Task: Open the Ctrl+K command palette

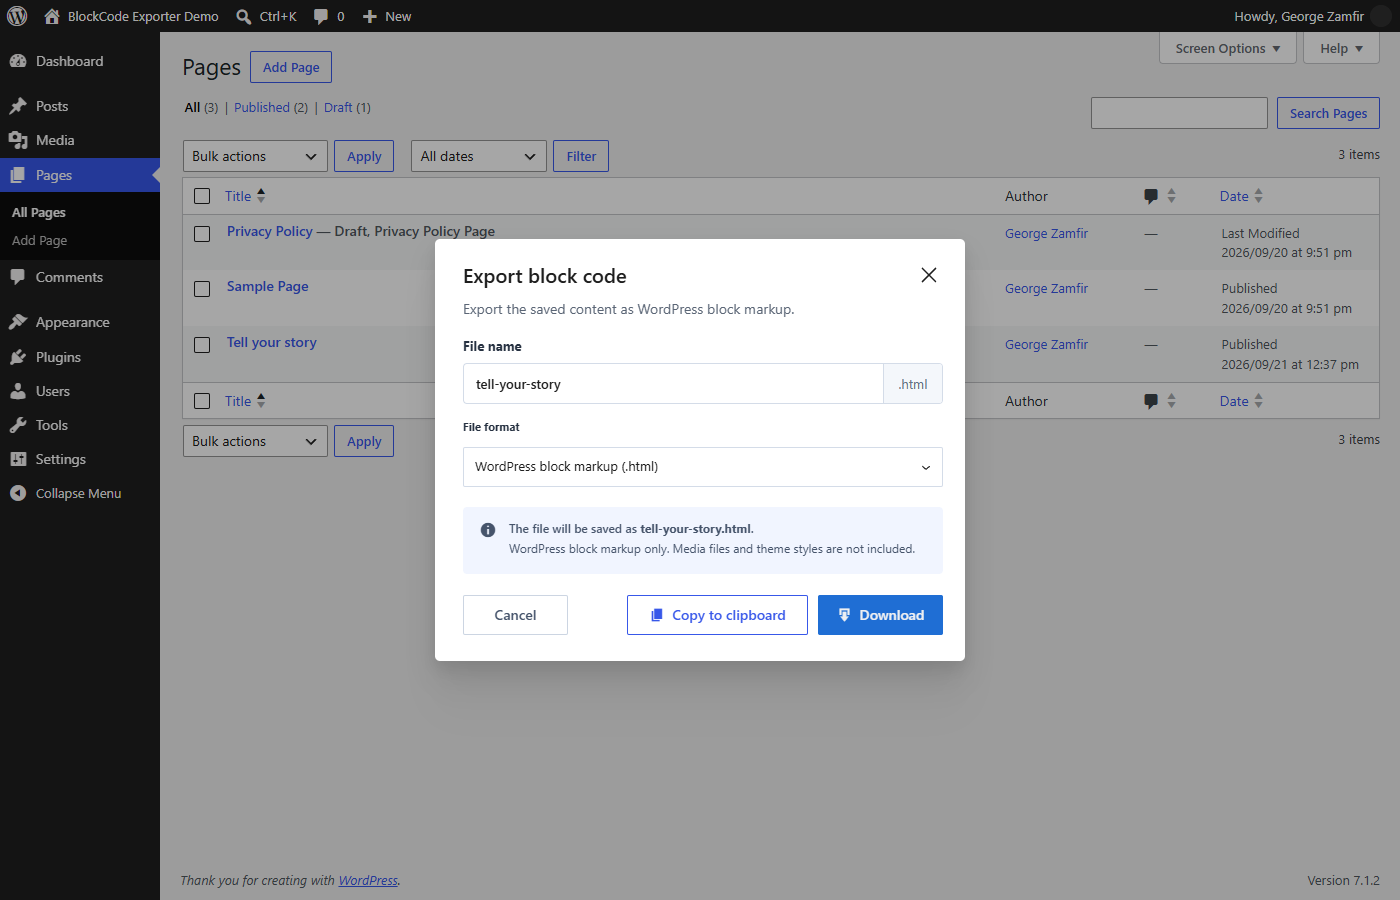Action: (266, 16)
